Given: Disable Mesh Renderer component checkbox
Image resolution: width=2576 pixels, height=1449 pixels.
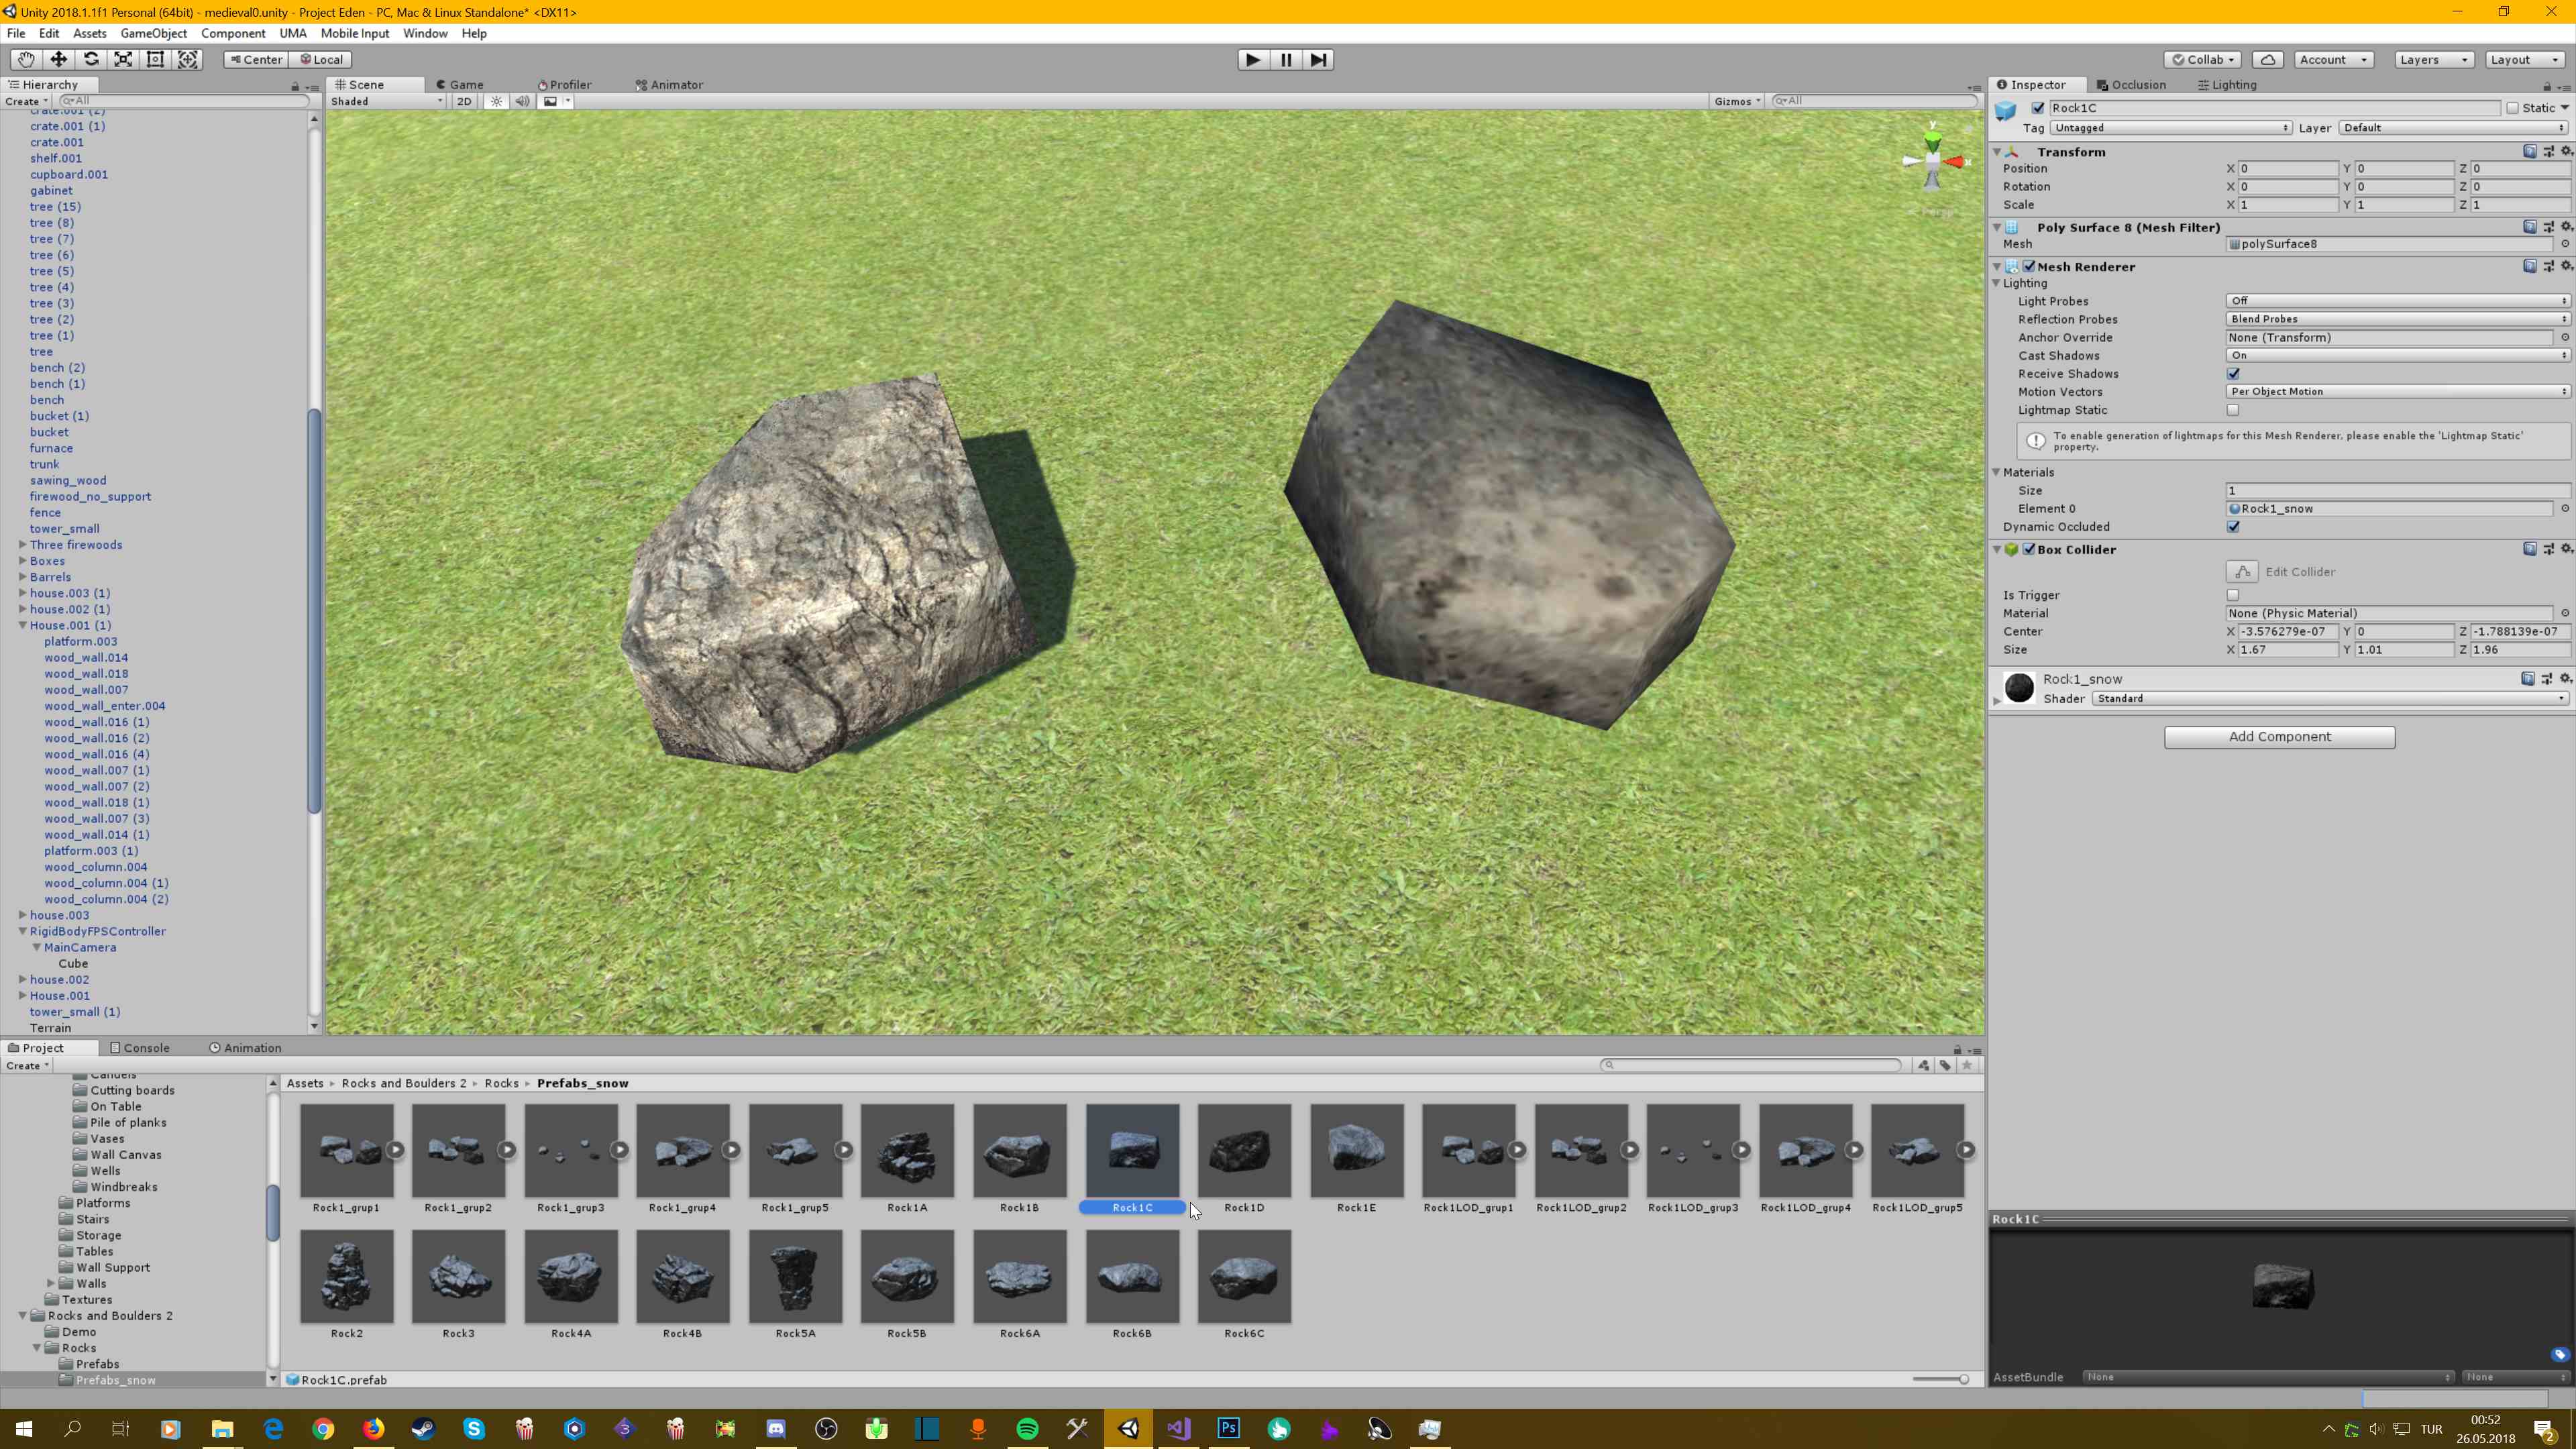Looking at the screenshot, I should coord(2029,267).
